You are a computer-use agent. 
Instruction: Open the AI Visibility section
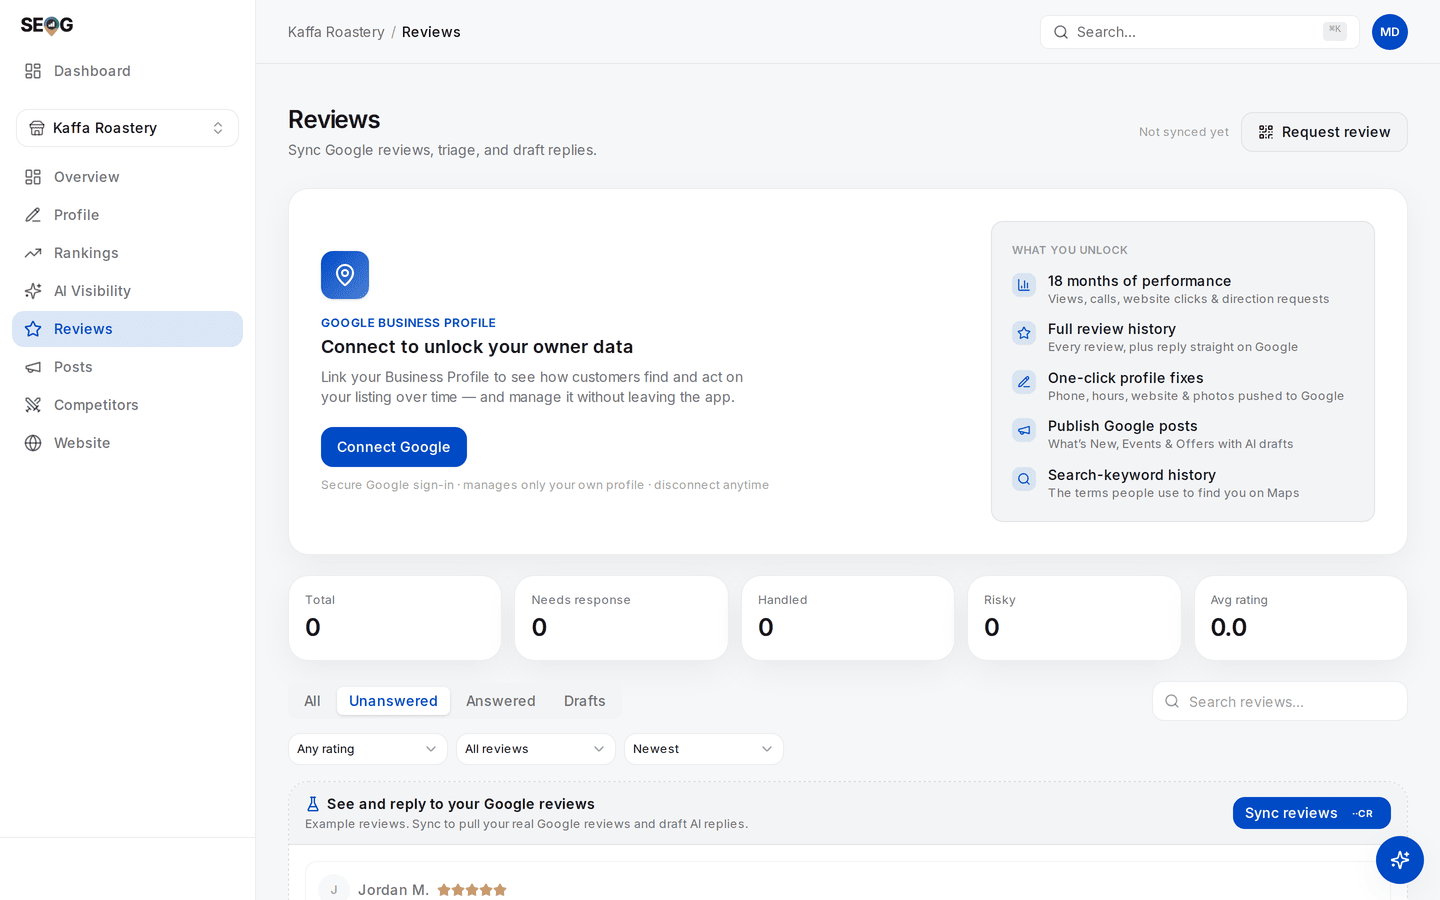click(127, 291)
